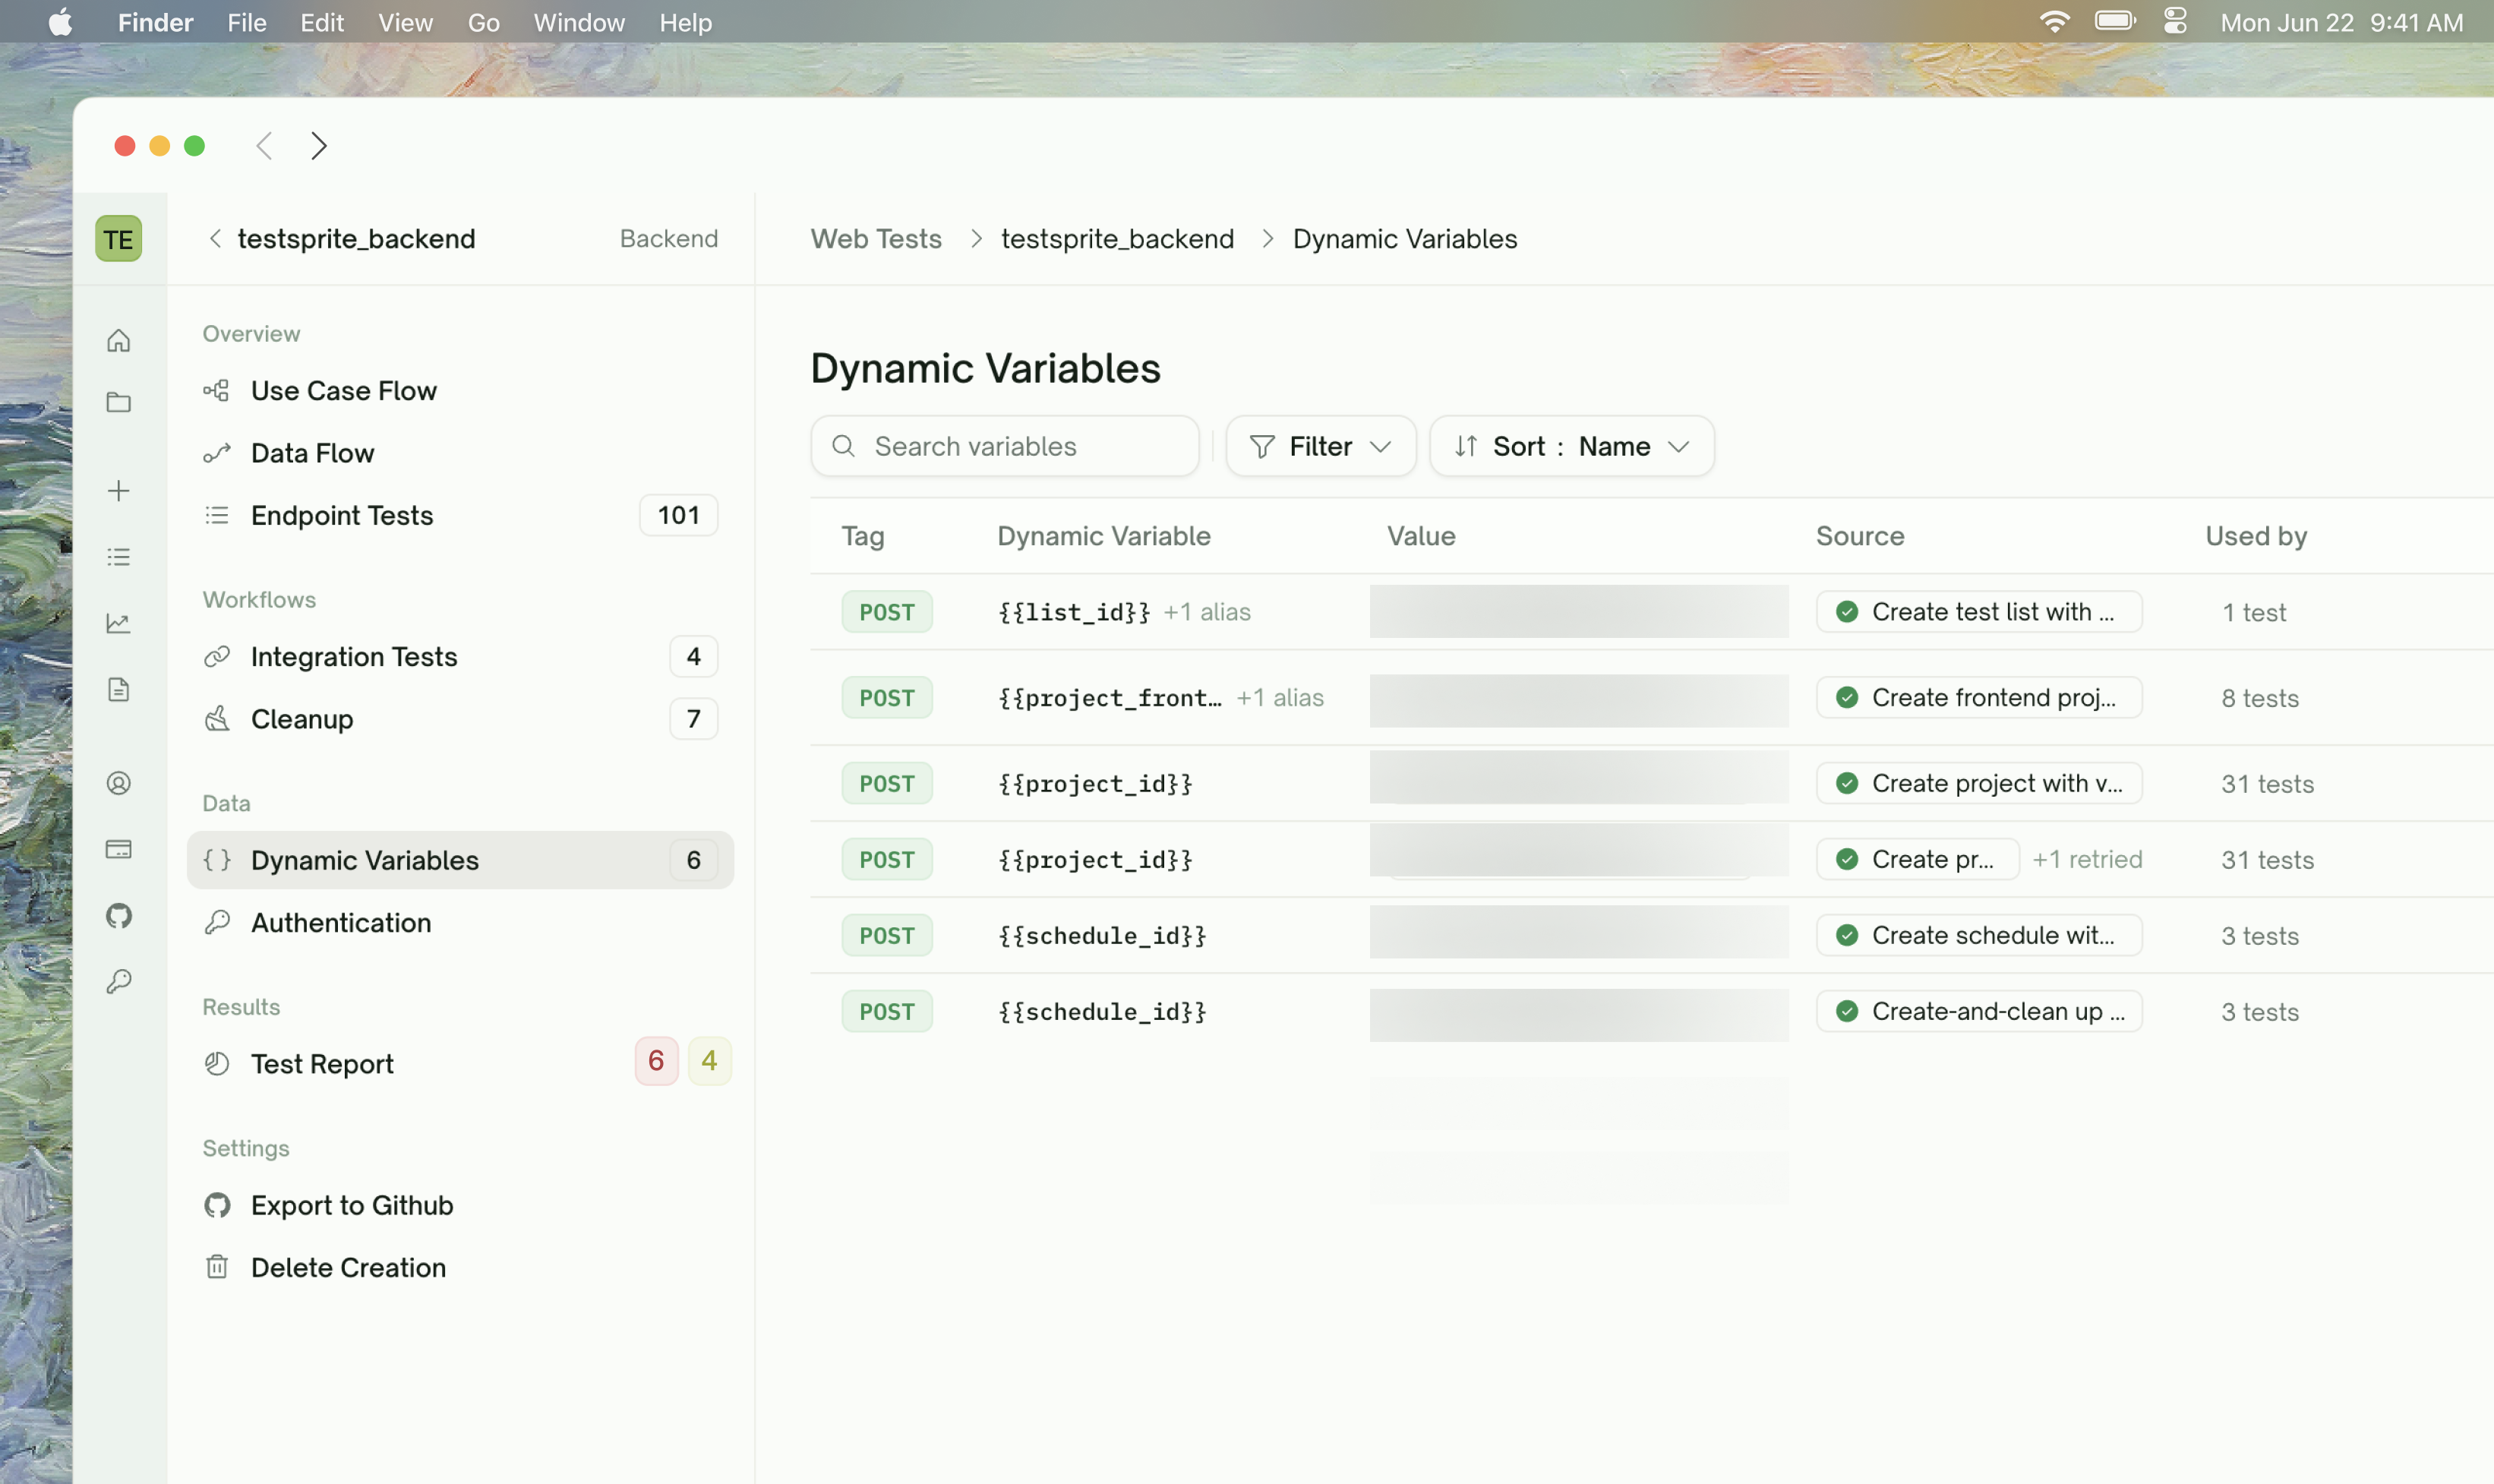Open the Filter dropdown
The width and height of the screenshot is (2494, 1484).
1320,446
